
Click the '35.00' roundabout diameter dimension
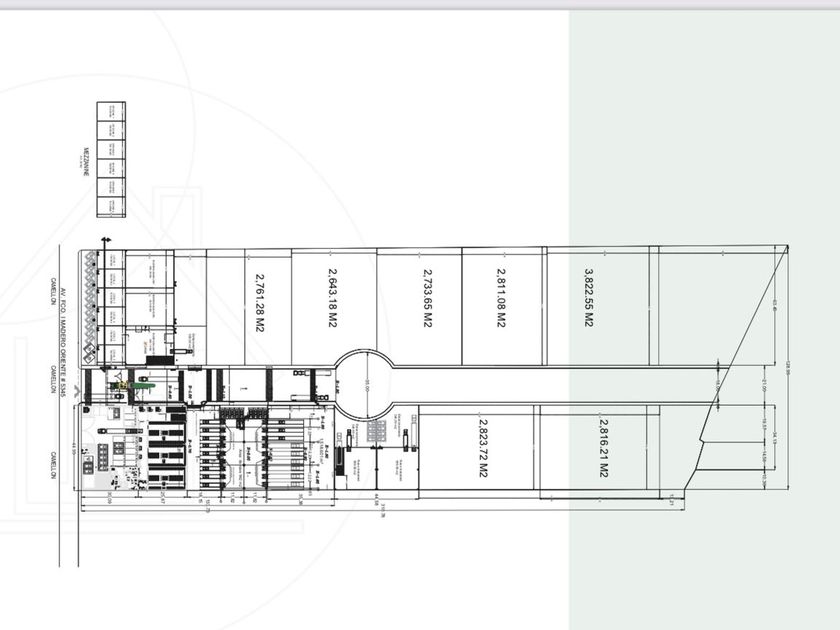367,386
